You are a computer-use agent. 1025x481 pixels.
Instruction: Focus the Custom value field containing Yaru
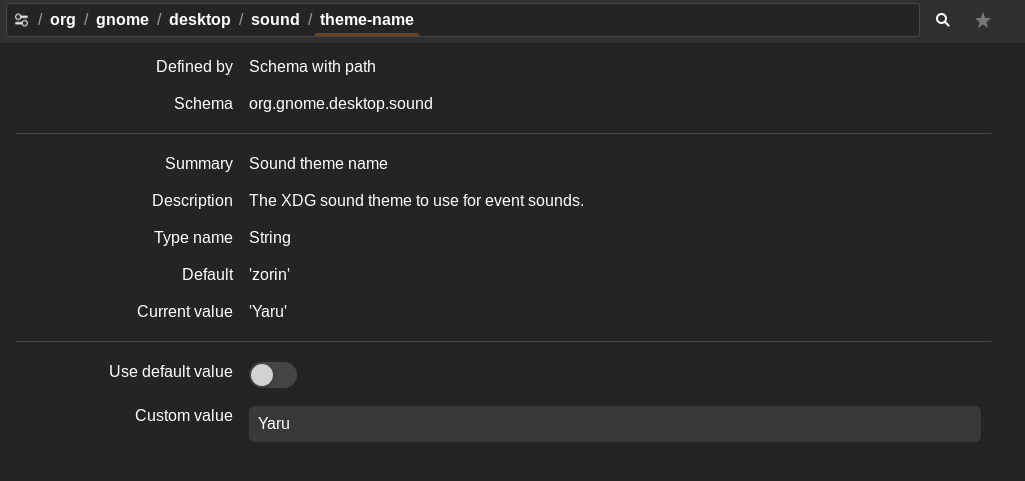tap(614, 423)
